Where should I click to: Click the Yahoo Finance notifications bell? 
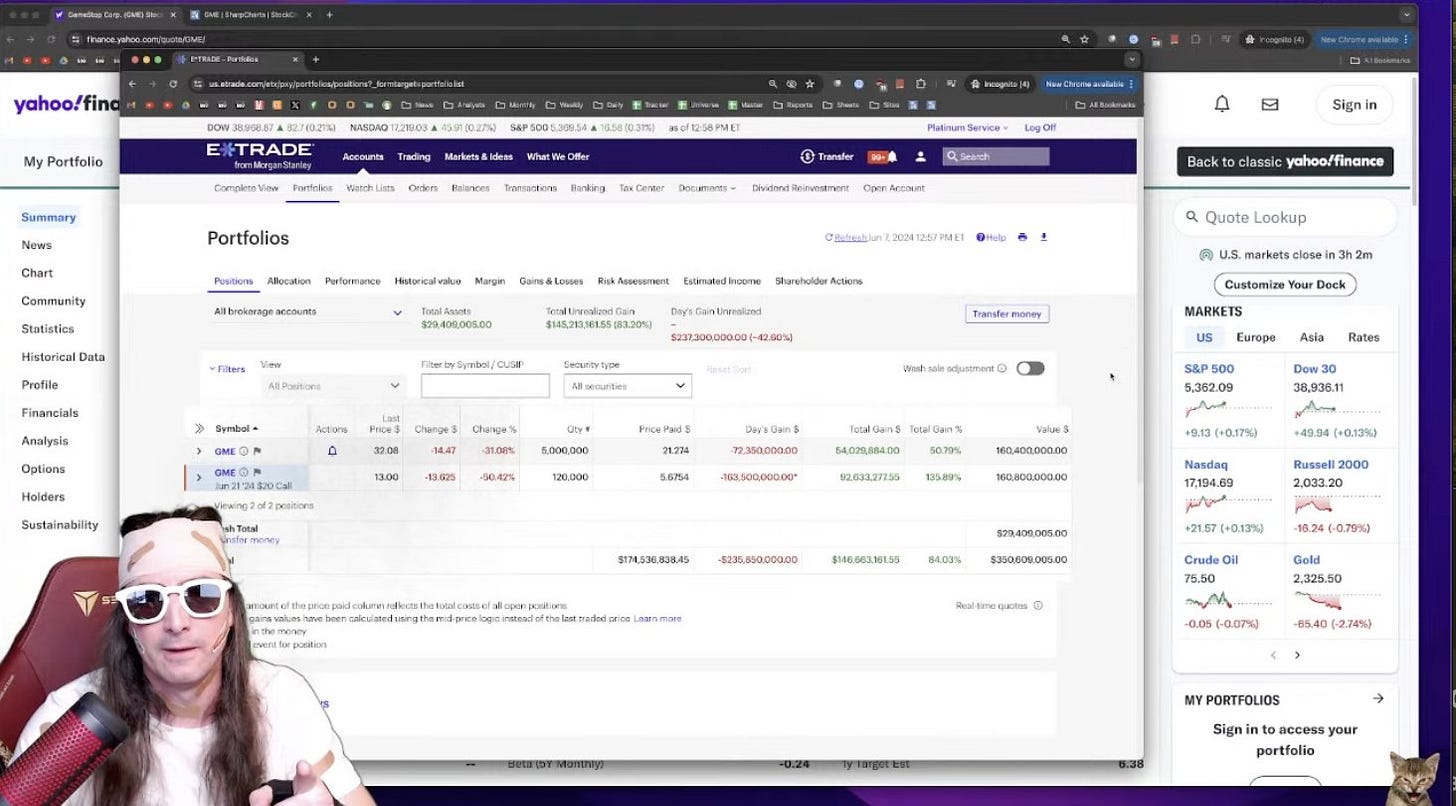point(1222,104)
